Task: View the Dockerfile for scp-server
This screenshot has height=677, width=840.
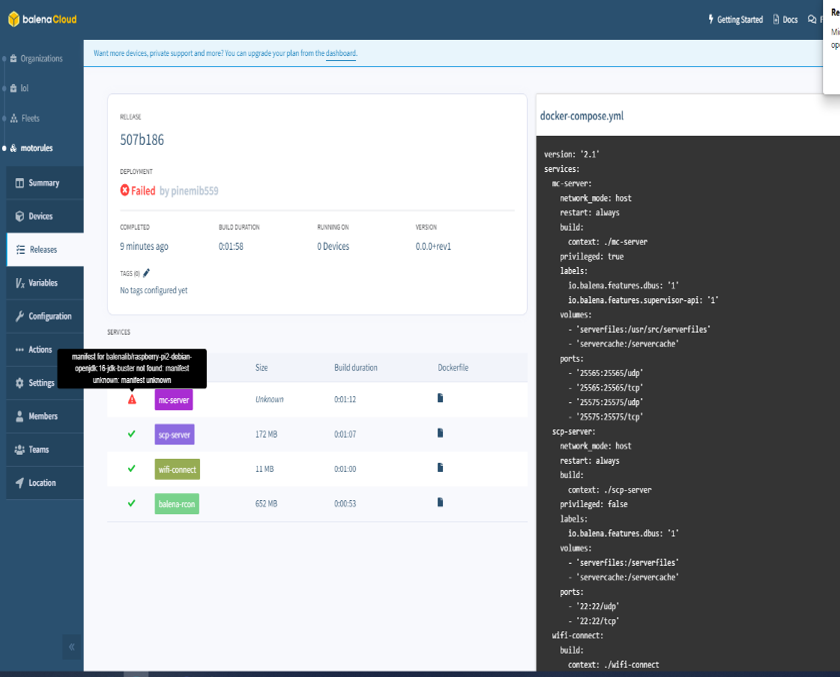Action: point(438,434)
